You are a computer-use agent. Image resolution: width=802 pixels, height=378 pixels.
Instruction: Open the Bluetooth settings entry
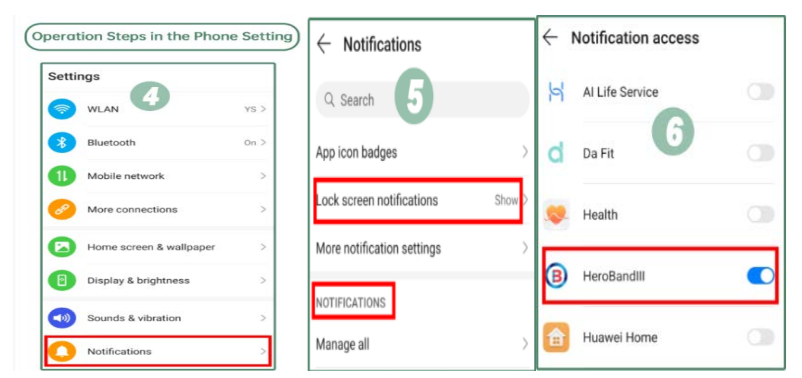(x=158, y=143)
